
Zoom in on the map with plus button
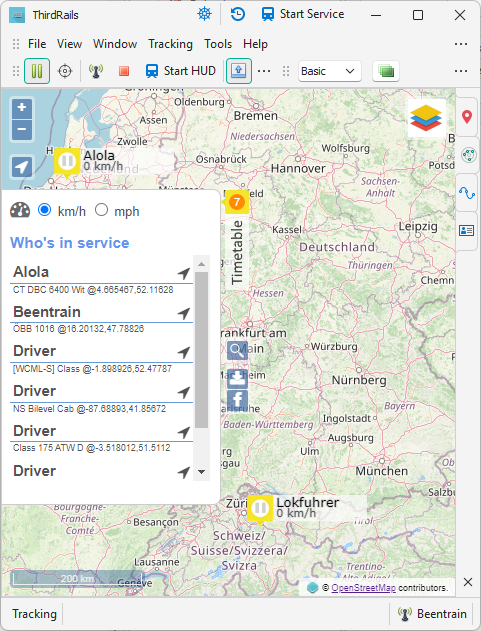coord(22,108)
